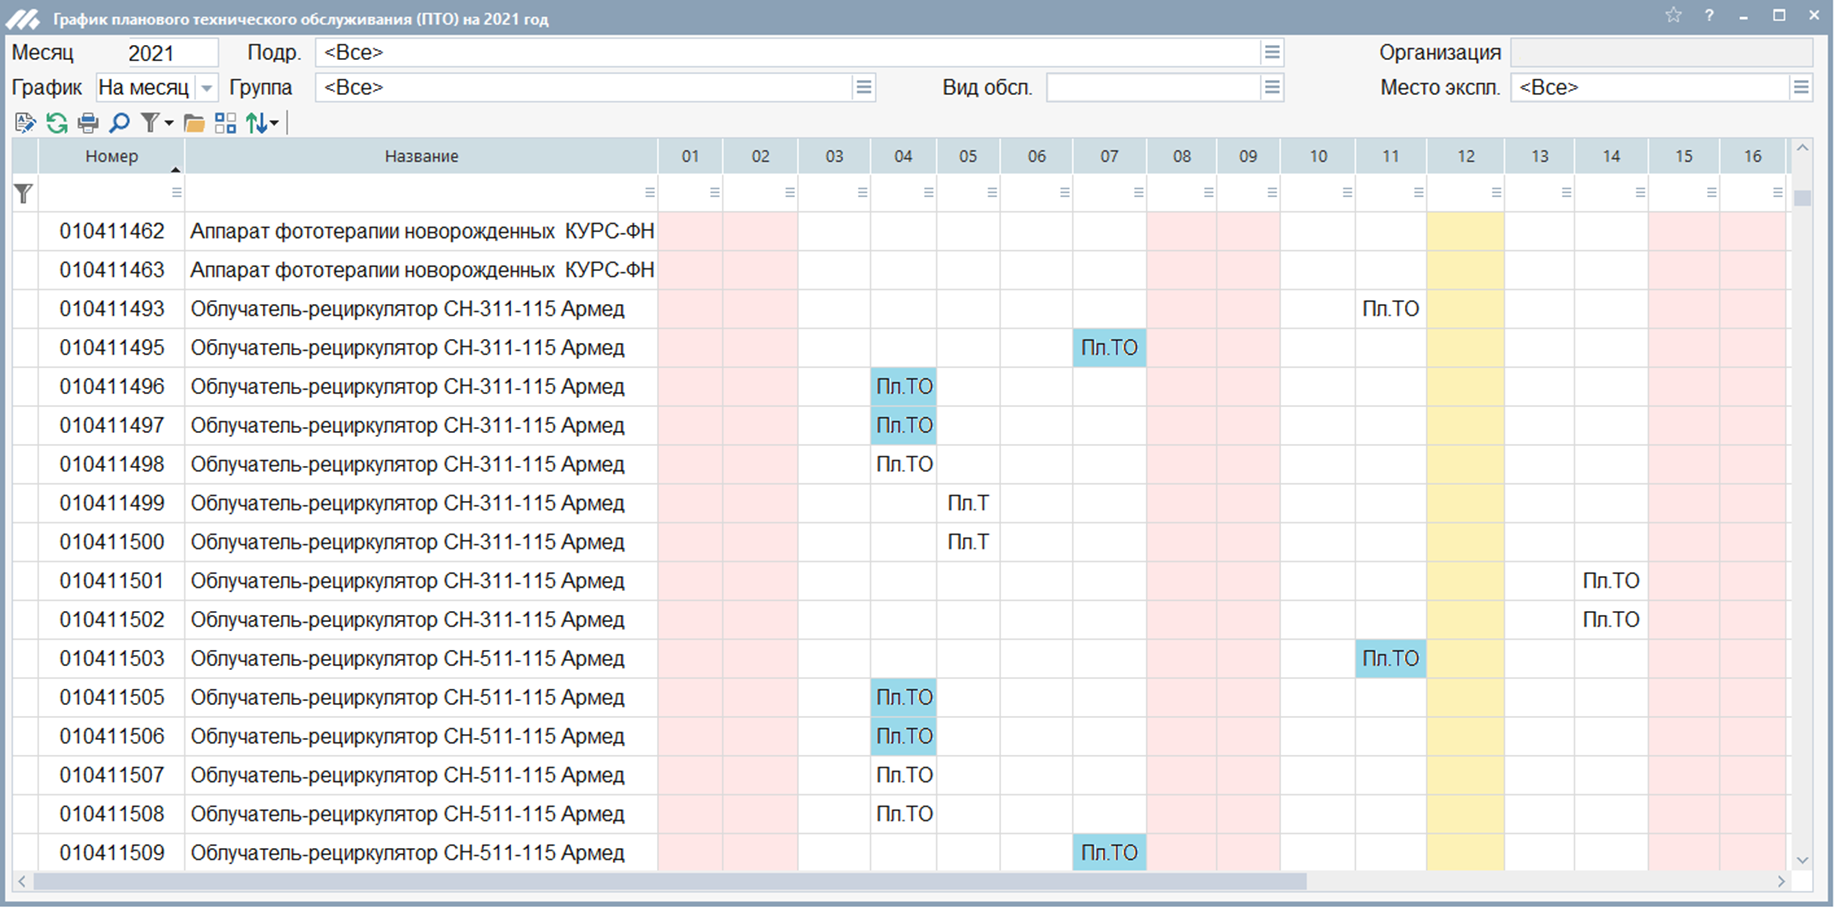Select row number 010411462
Screen dimensions: 1837x908
112,231
